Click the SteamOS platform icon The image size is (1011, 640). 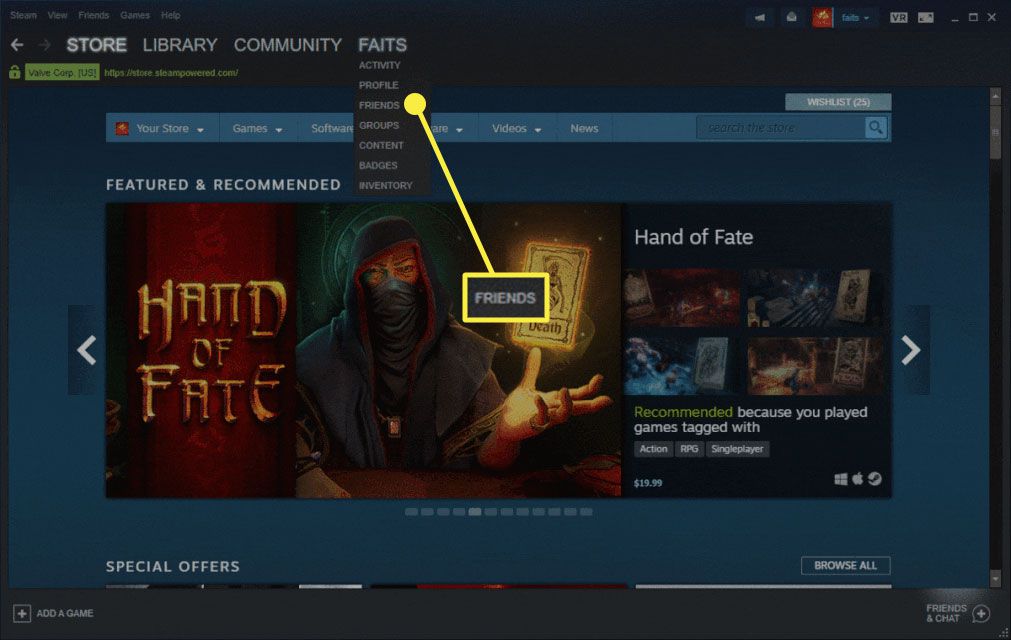tap(874, 479)
